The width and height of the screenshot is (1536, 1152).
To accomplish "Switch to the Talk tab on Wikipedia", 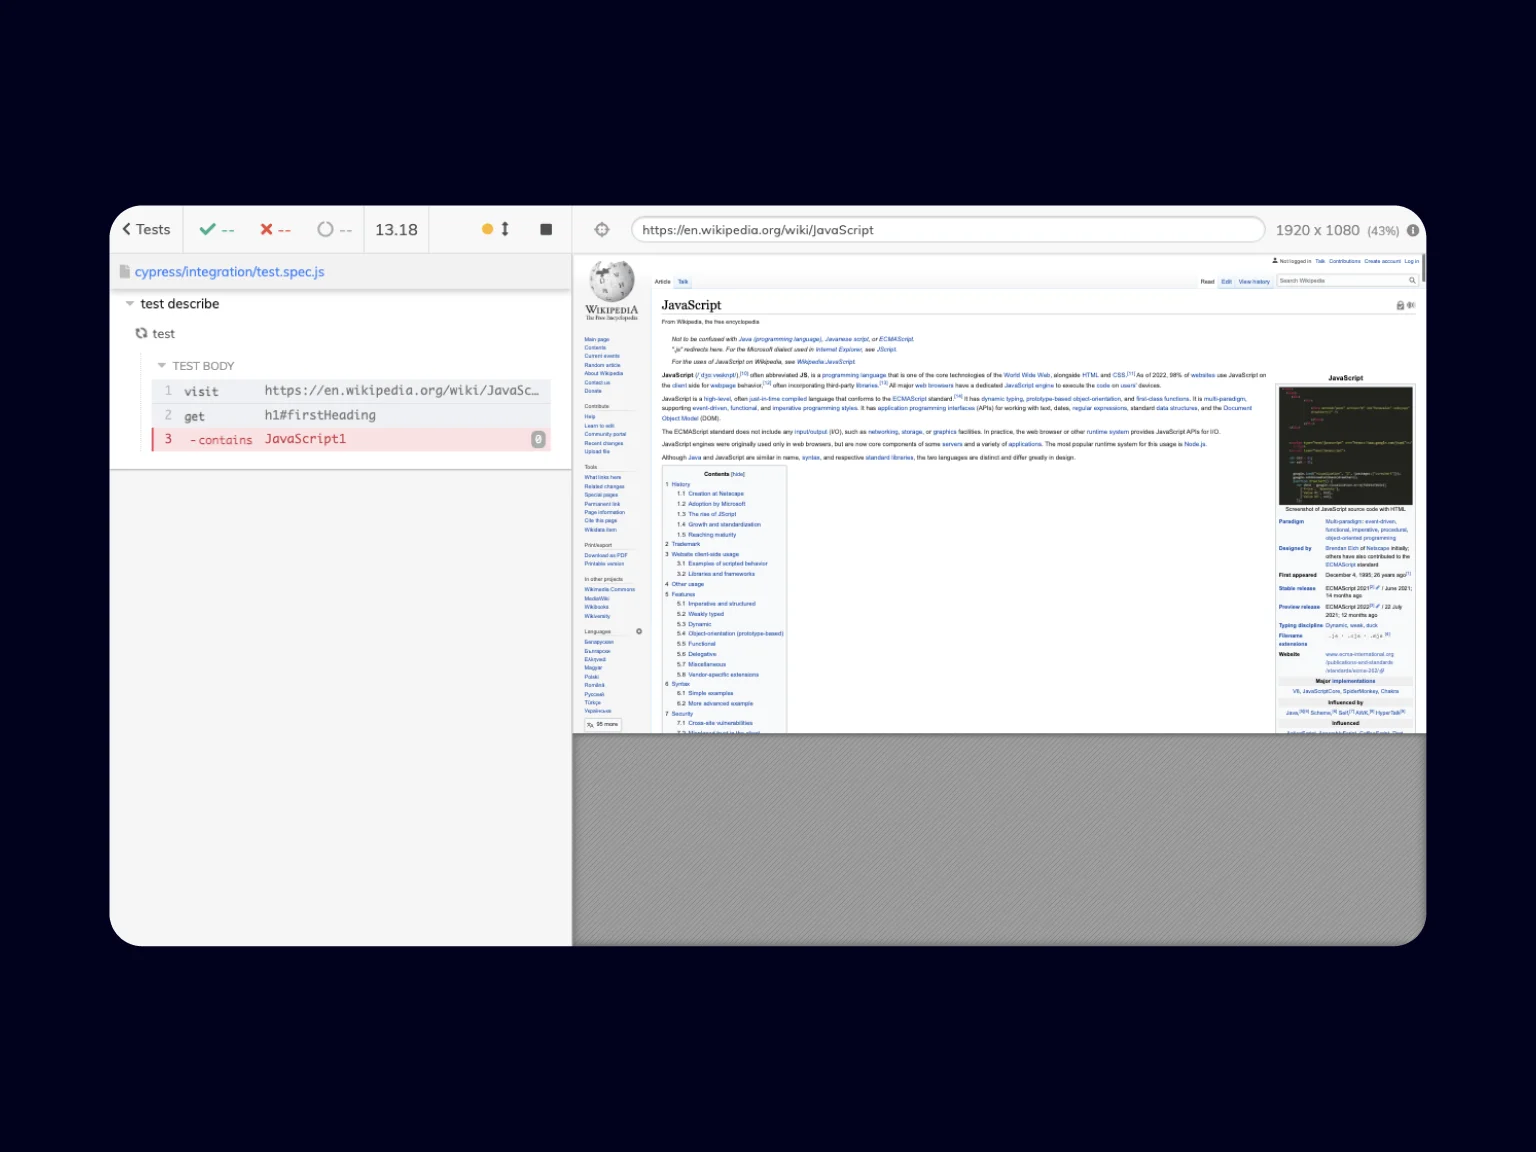I will pyautogui.click(x=684, y=282).
